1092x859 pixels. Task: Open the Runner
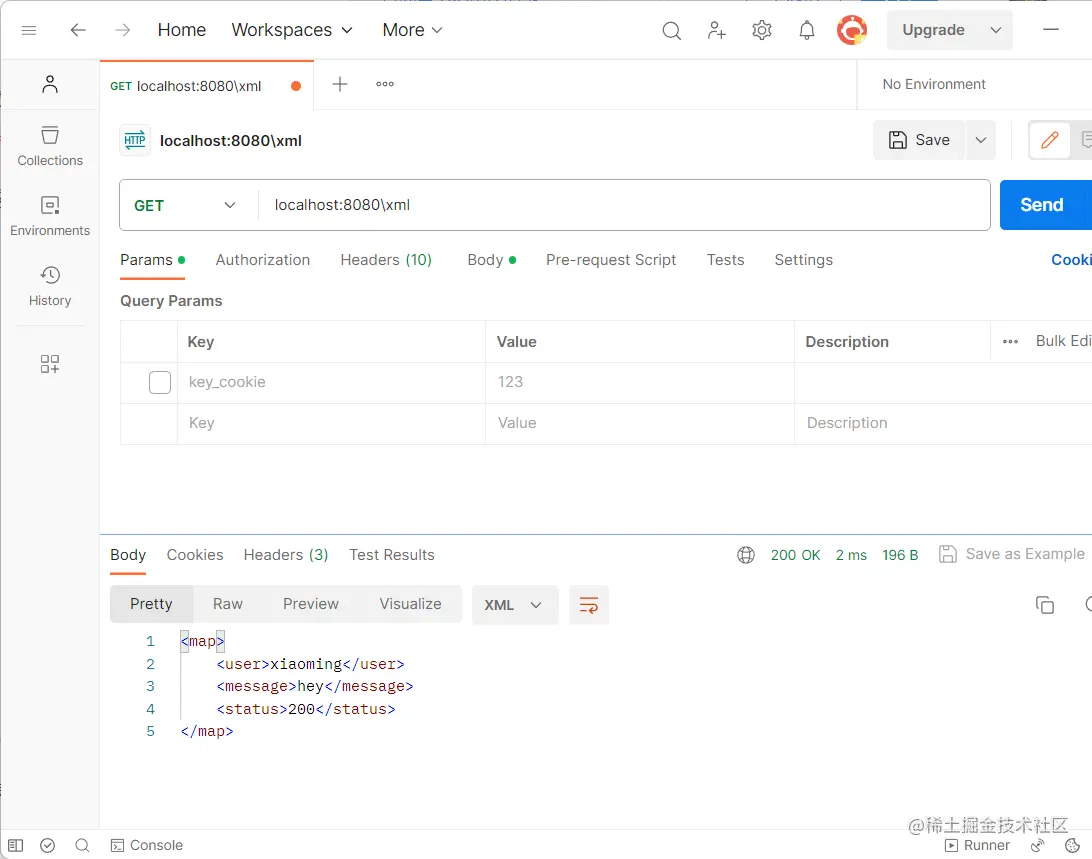pyautogui.click(x=977, y=845)
